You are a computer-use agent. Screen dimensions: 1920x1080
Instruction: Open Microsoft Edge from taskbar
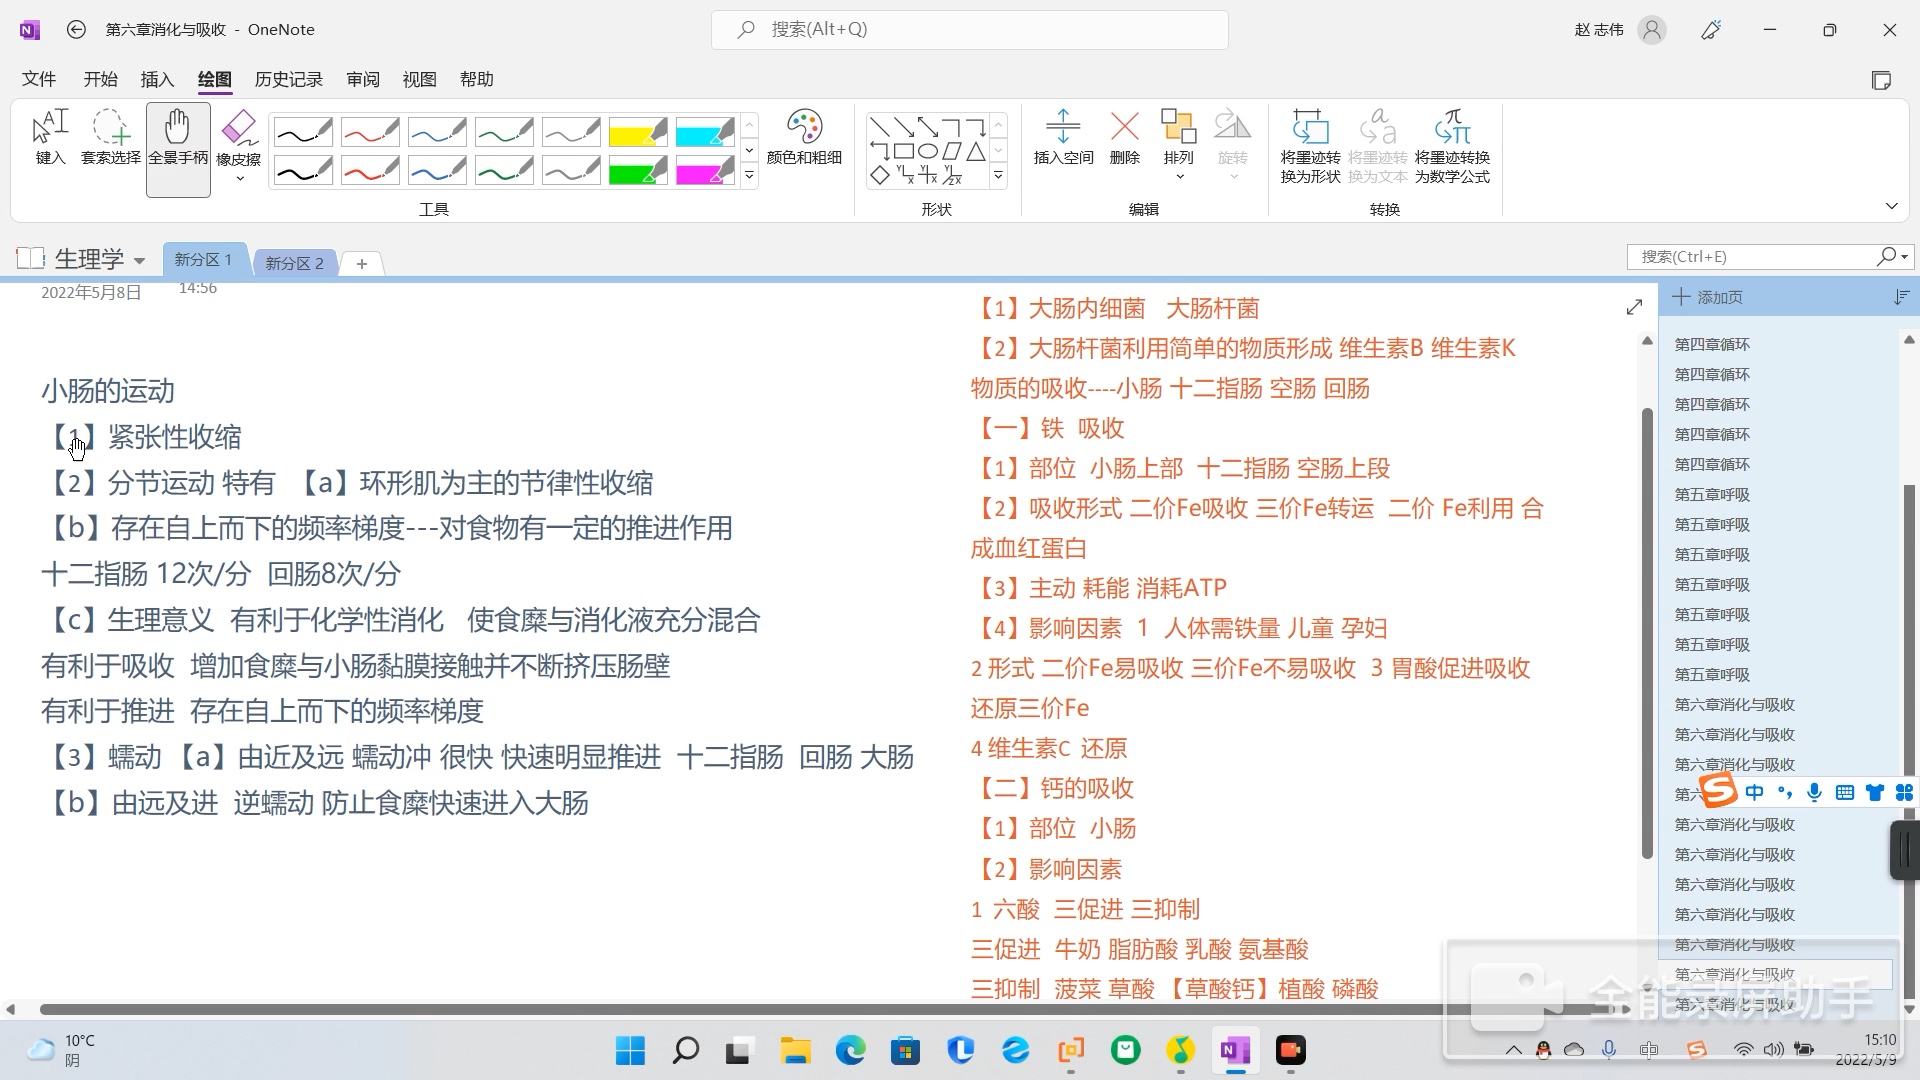pyautogui.click(x=851, y=1050)
